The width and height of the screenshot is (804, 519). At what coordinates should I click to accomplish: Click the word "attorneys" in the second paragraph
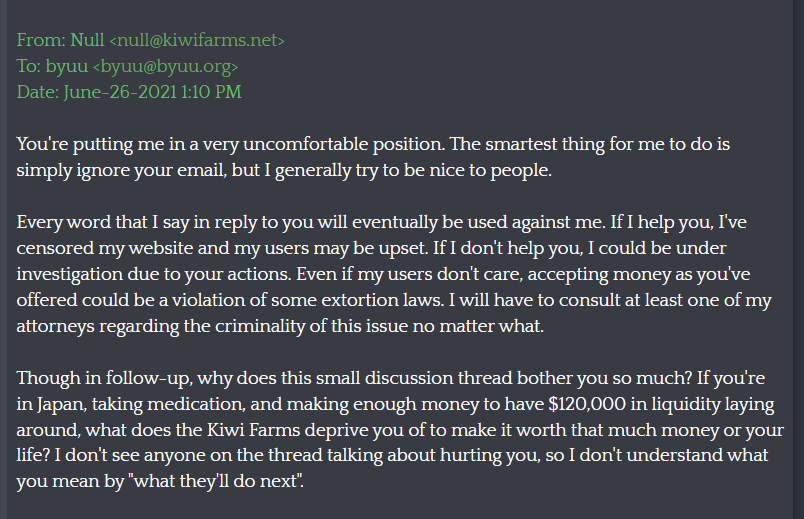55,327
